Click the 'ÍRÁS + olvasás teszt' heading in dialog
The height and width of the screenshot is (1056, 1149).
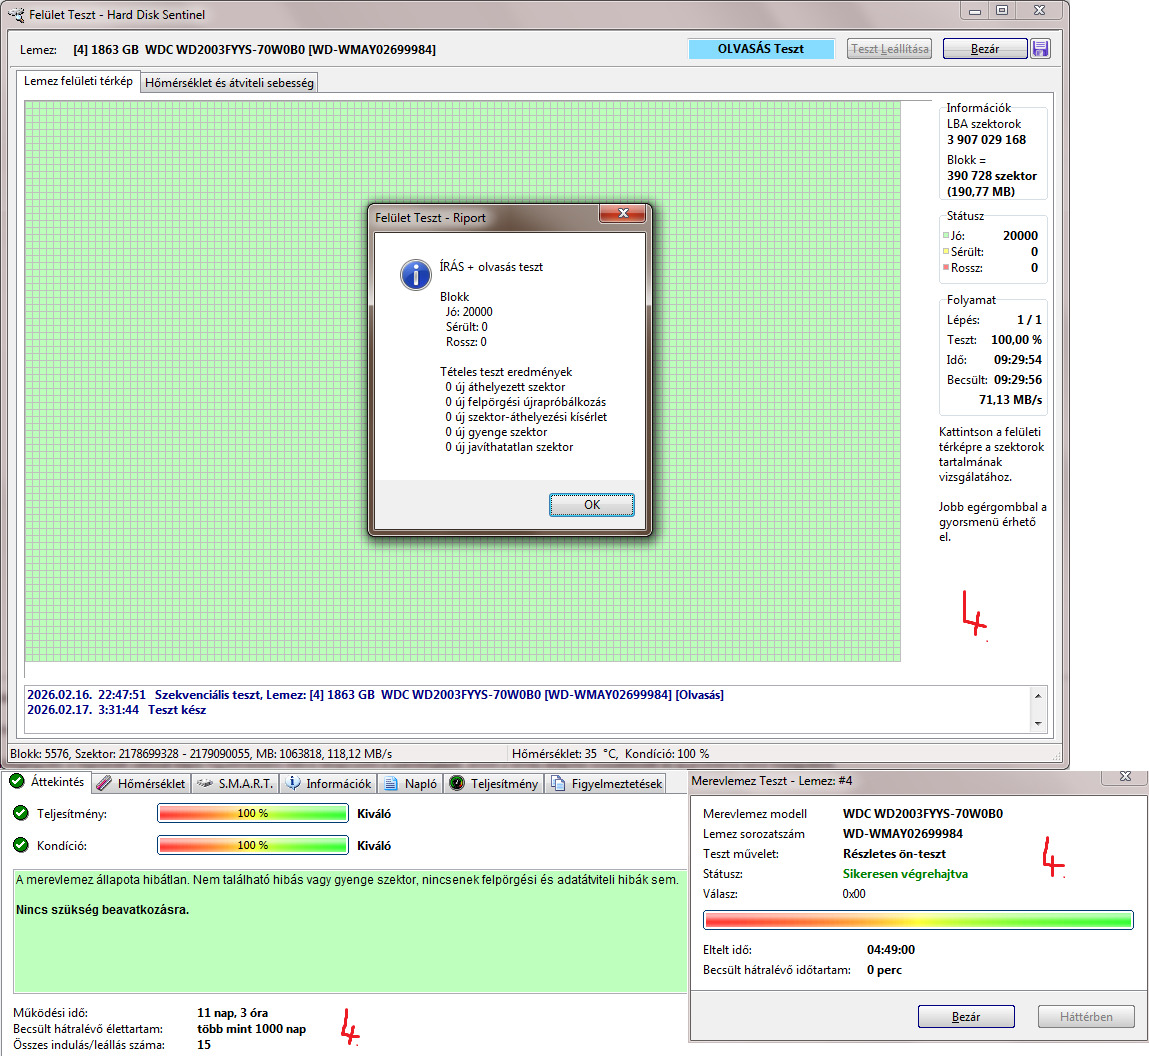tap(491, 267)
